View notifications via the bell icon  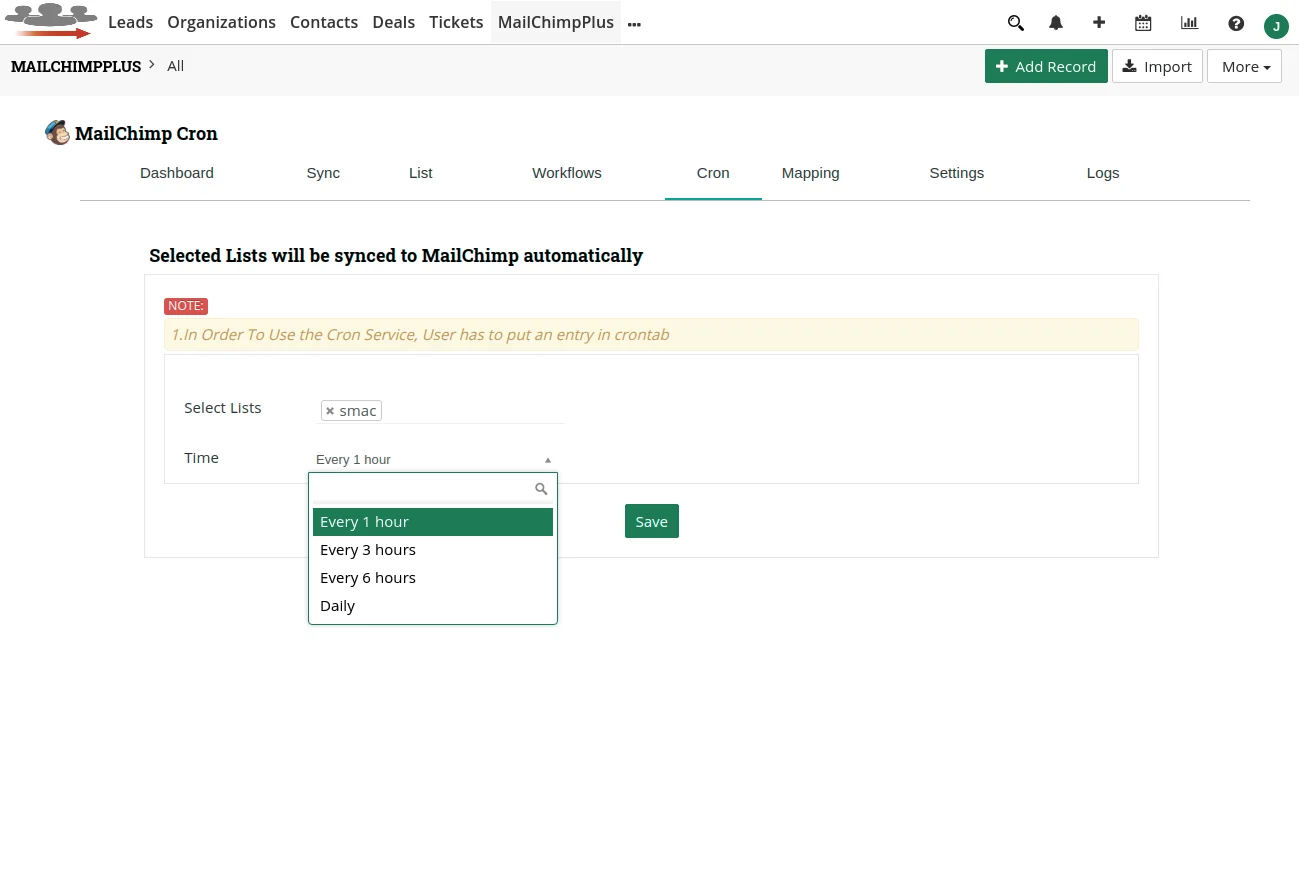pos(1056,22)
